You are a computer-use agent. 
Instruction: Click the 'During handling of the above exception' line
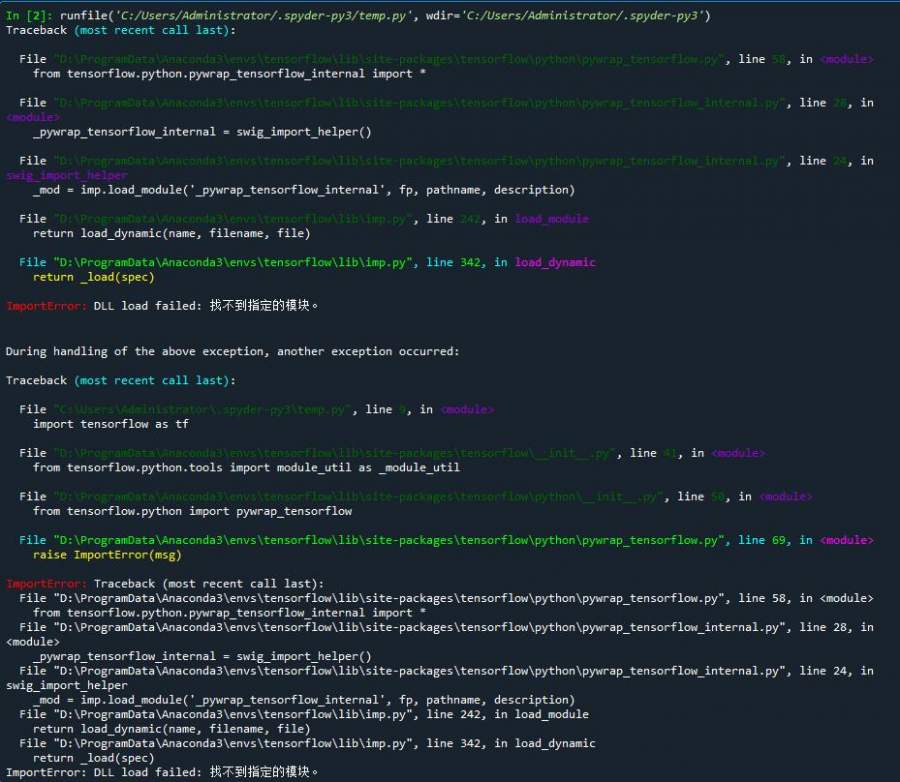coord(232,351)
